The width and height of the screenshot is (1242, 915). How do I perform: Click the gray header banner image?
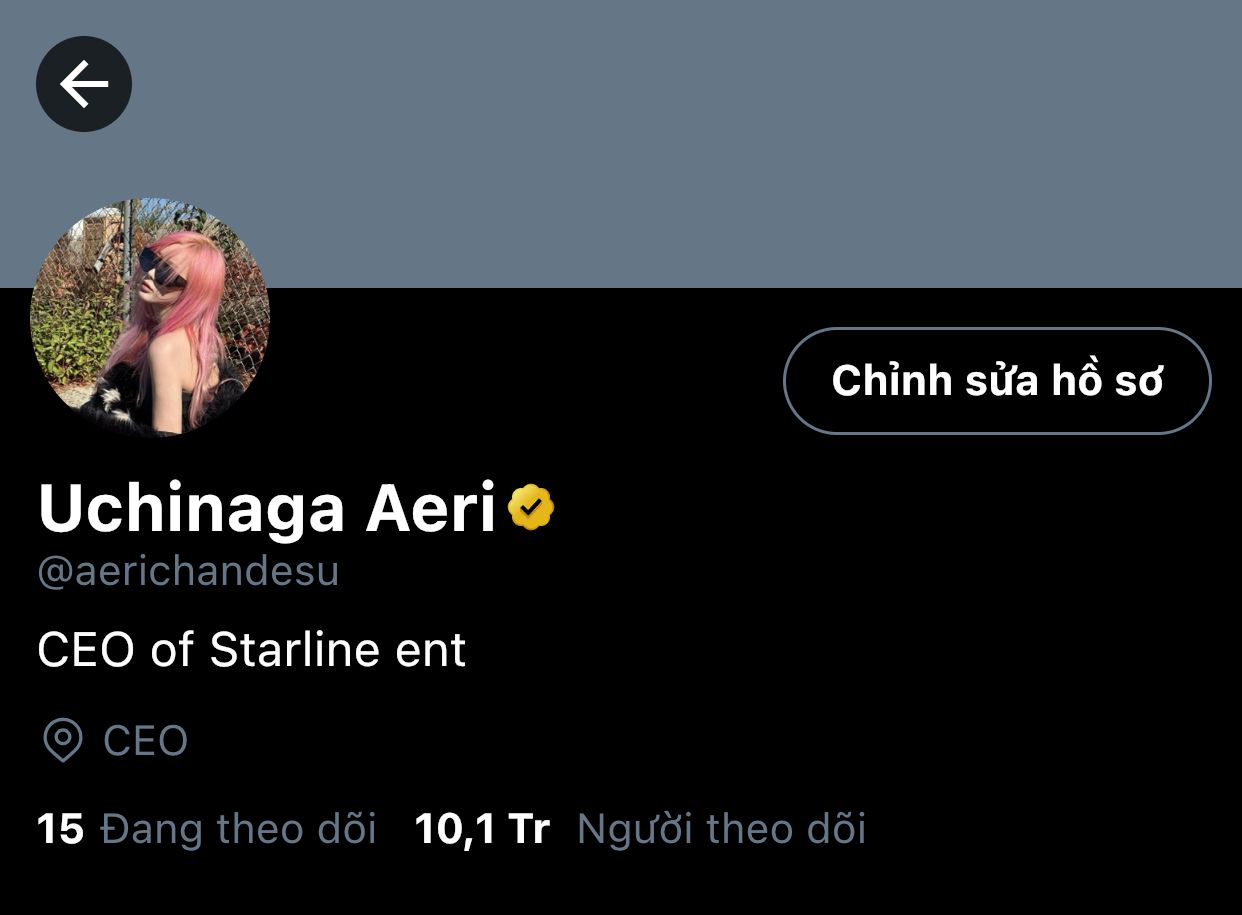[621, 144]
